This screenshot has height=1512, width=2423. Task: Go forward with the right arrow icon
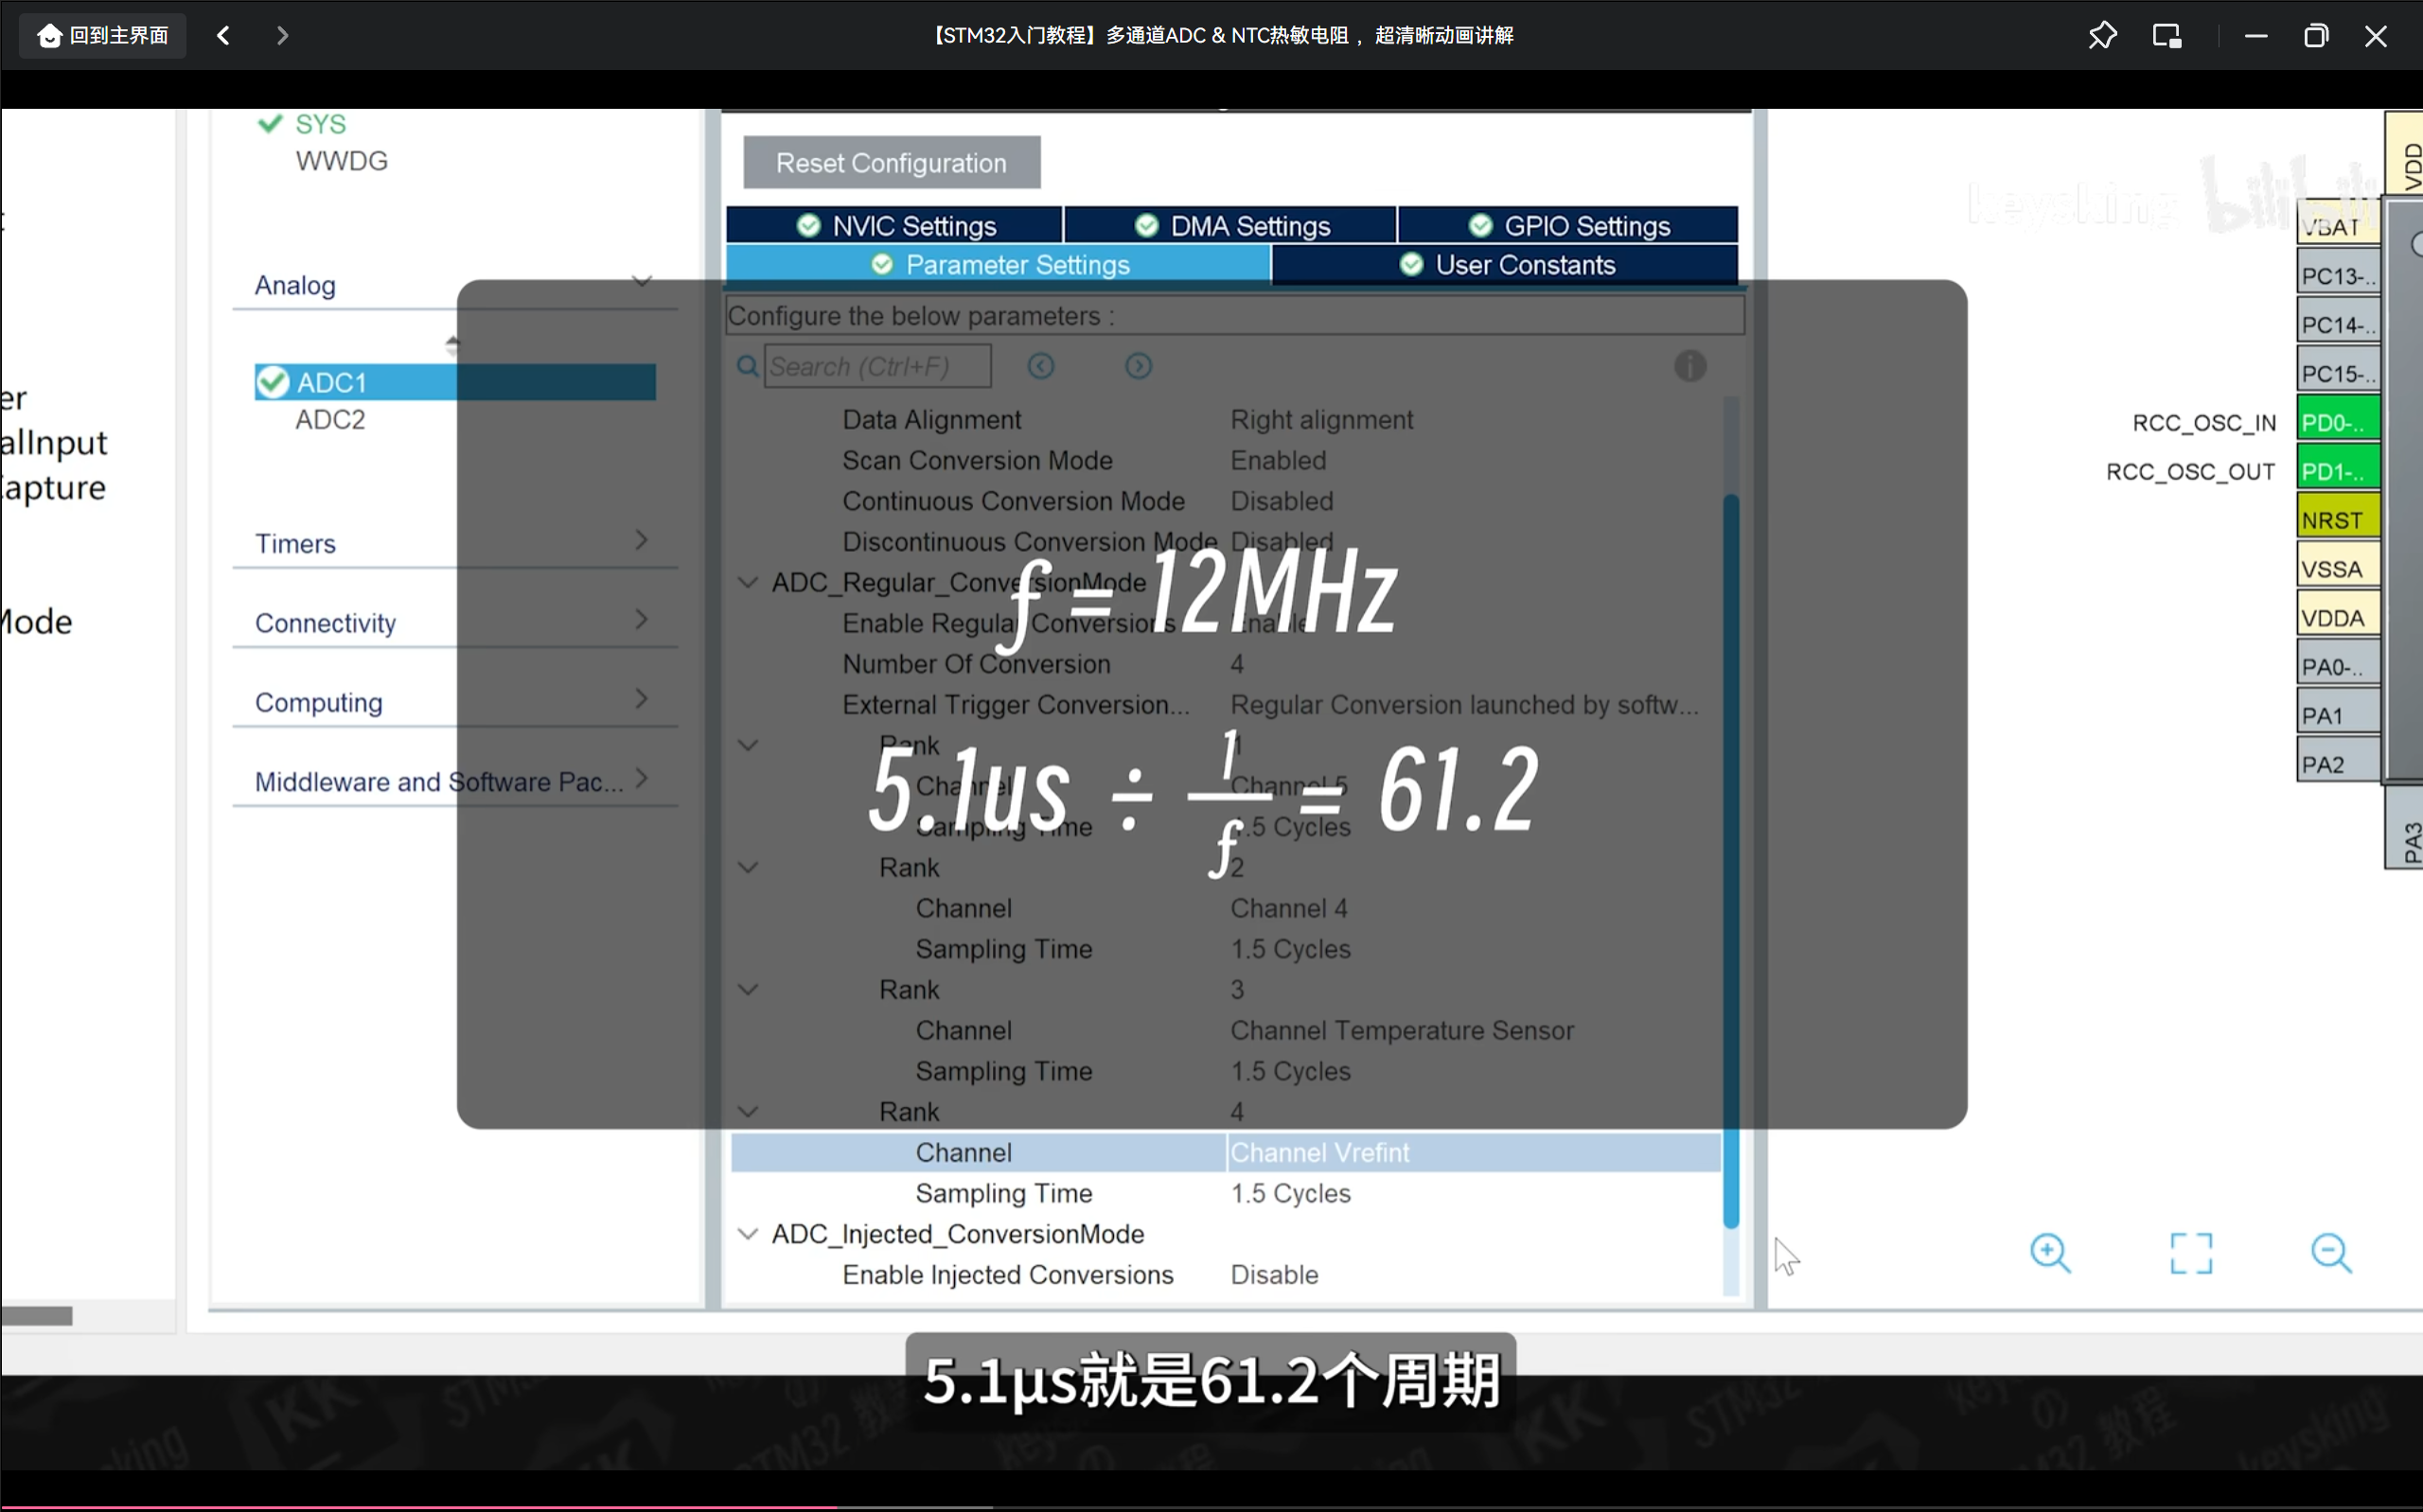pos(282,36)
